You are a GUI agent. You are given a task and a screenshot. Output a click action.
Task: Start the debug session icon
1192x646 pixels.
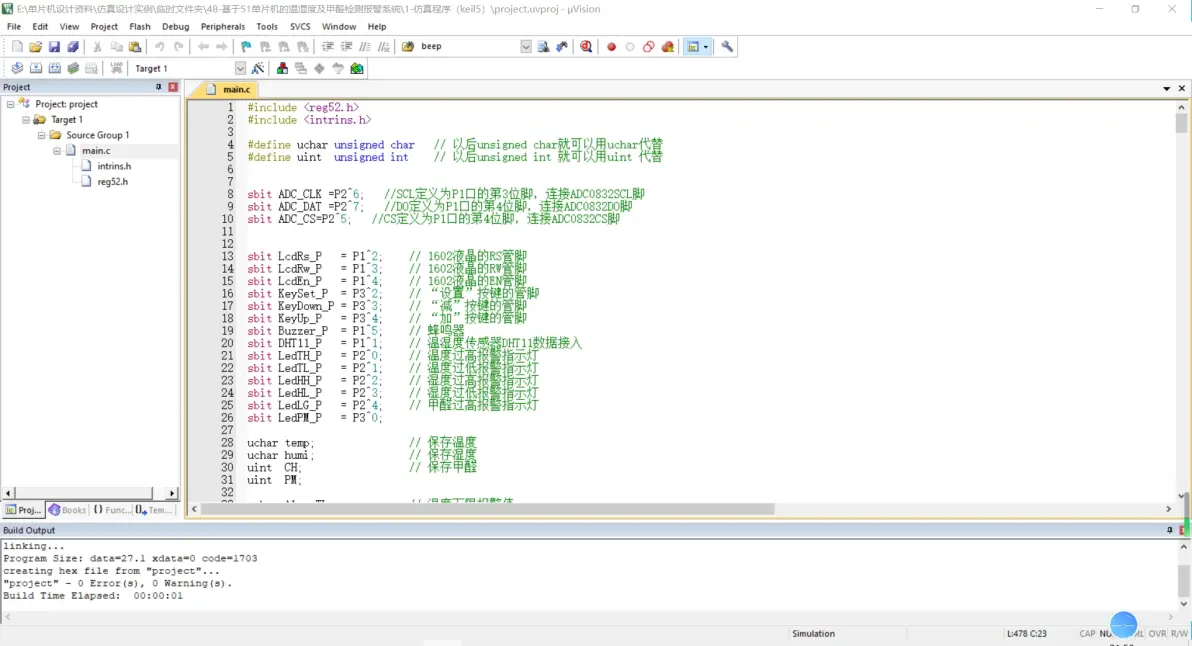pos(586,47)
